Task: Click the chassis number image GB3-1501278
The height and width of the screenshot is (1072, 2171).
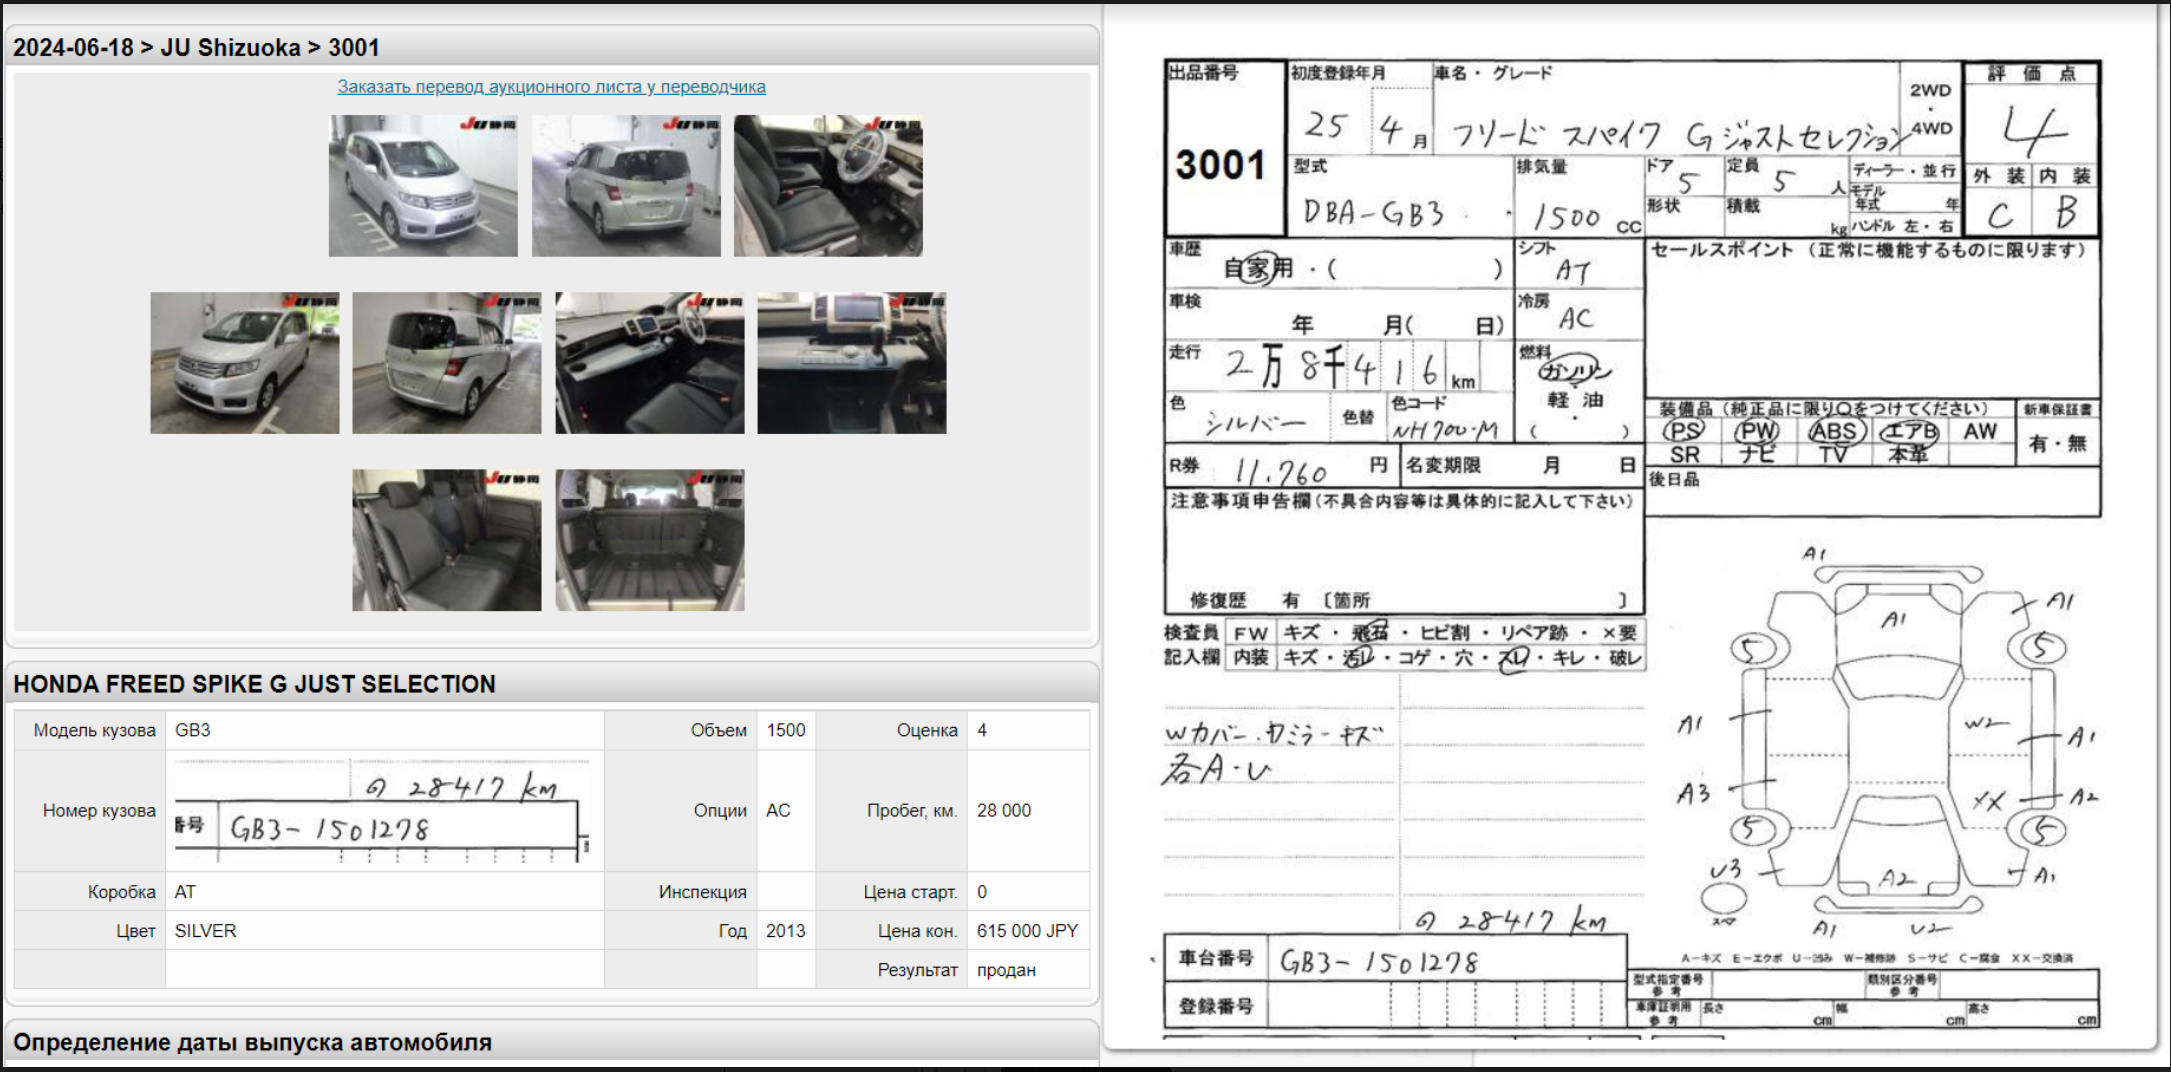Action: click(x=383, y=811)
